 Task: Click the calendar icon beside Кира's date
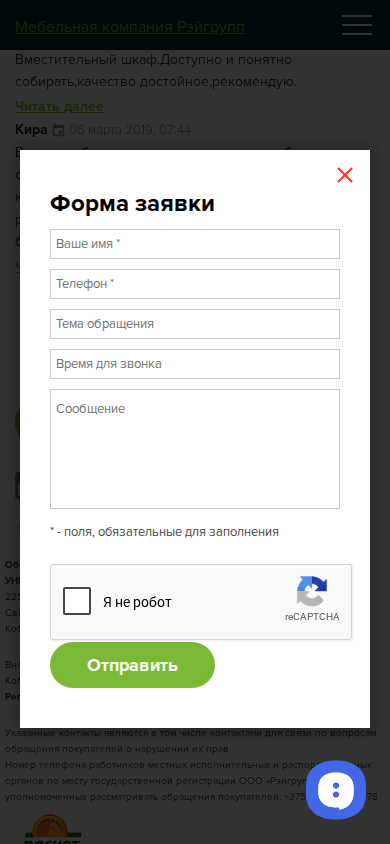point(58,130)
